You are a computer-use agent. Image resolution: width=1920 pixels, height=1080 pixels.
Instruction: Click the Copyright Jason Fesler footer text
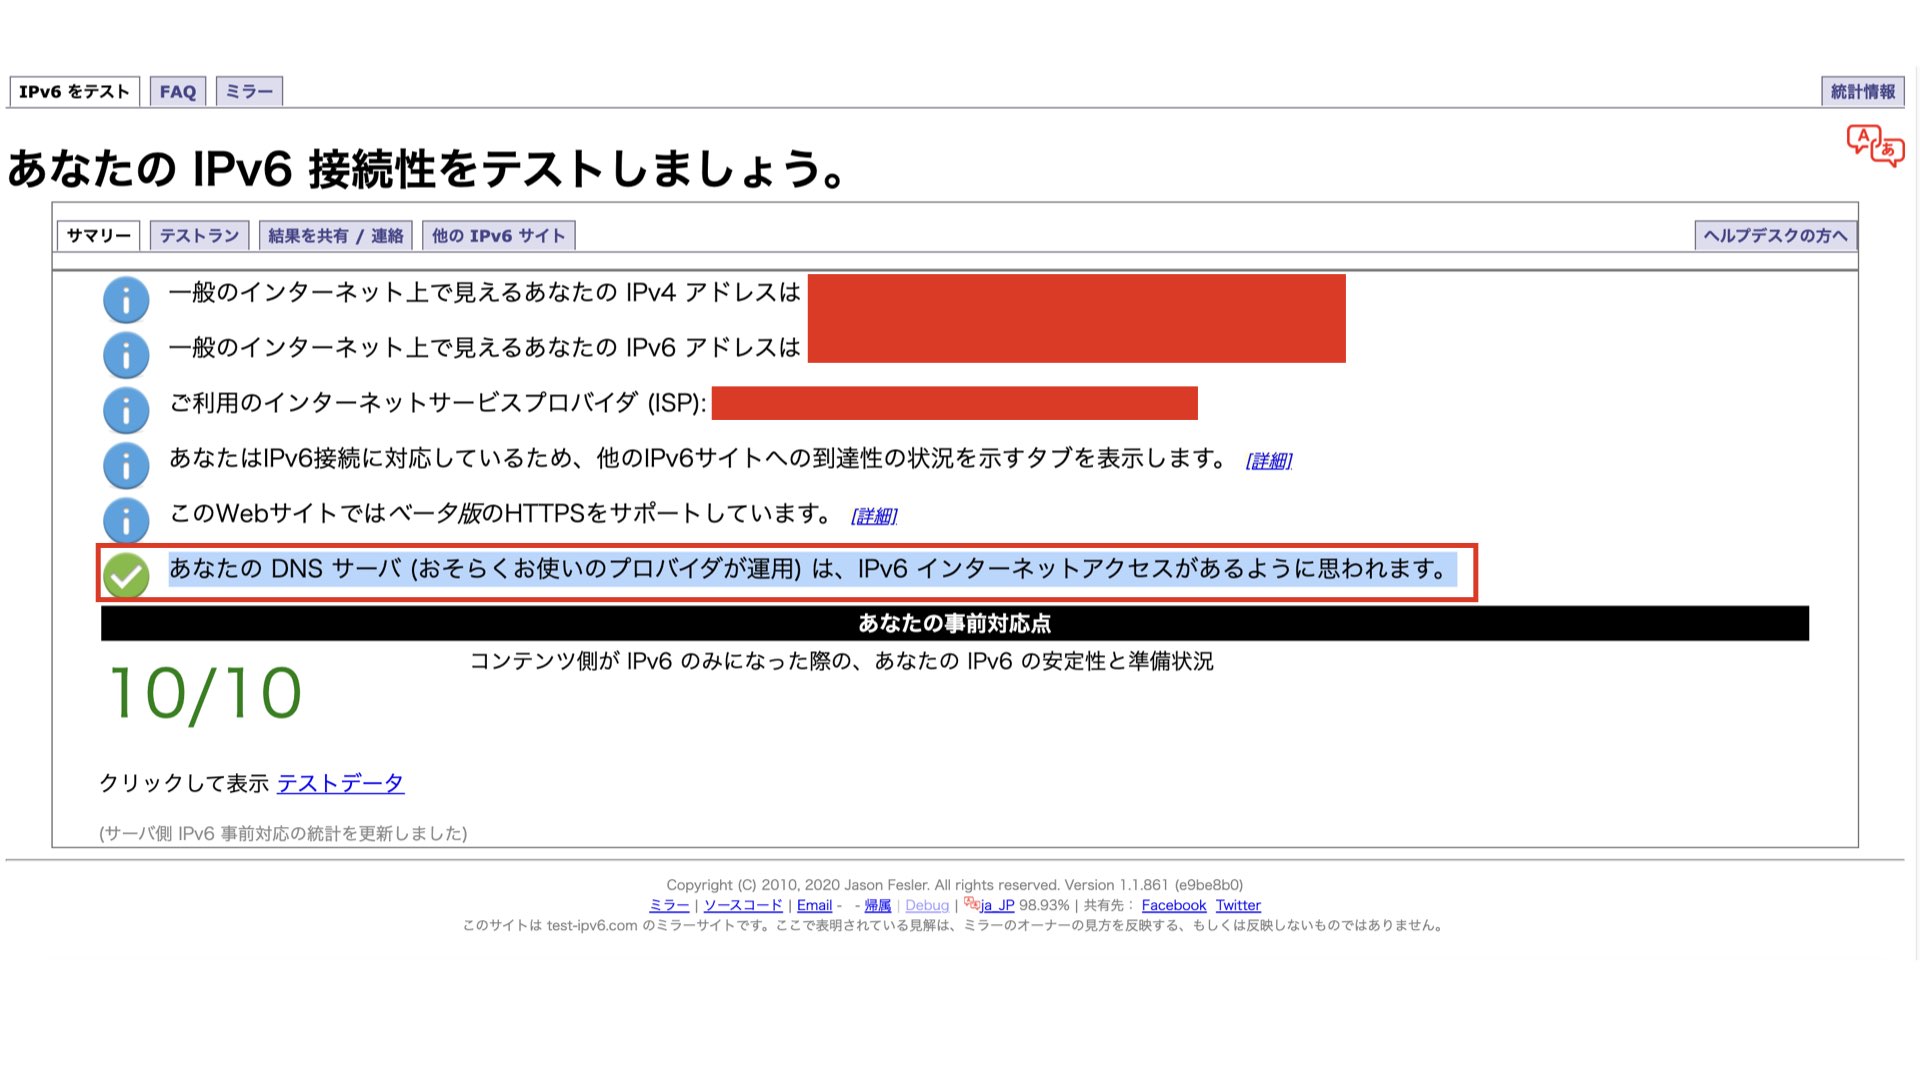pos(955,885)
